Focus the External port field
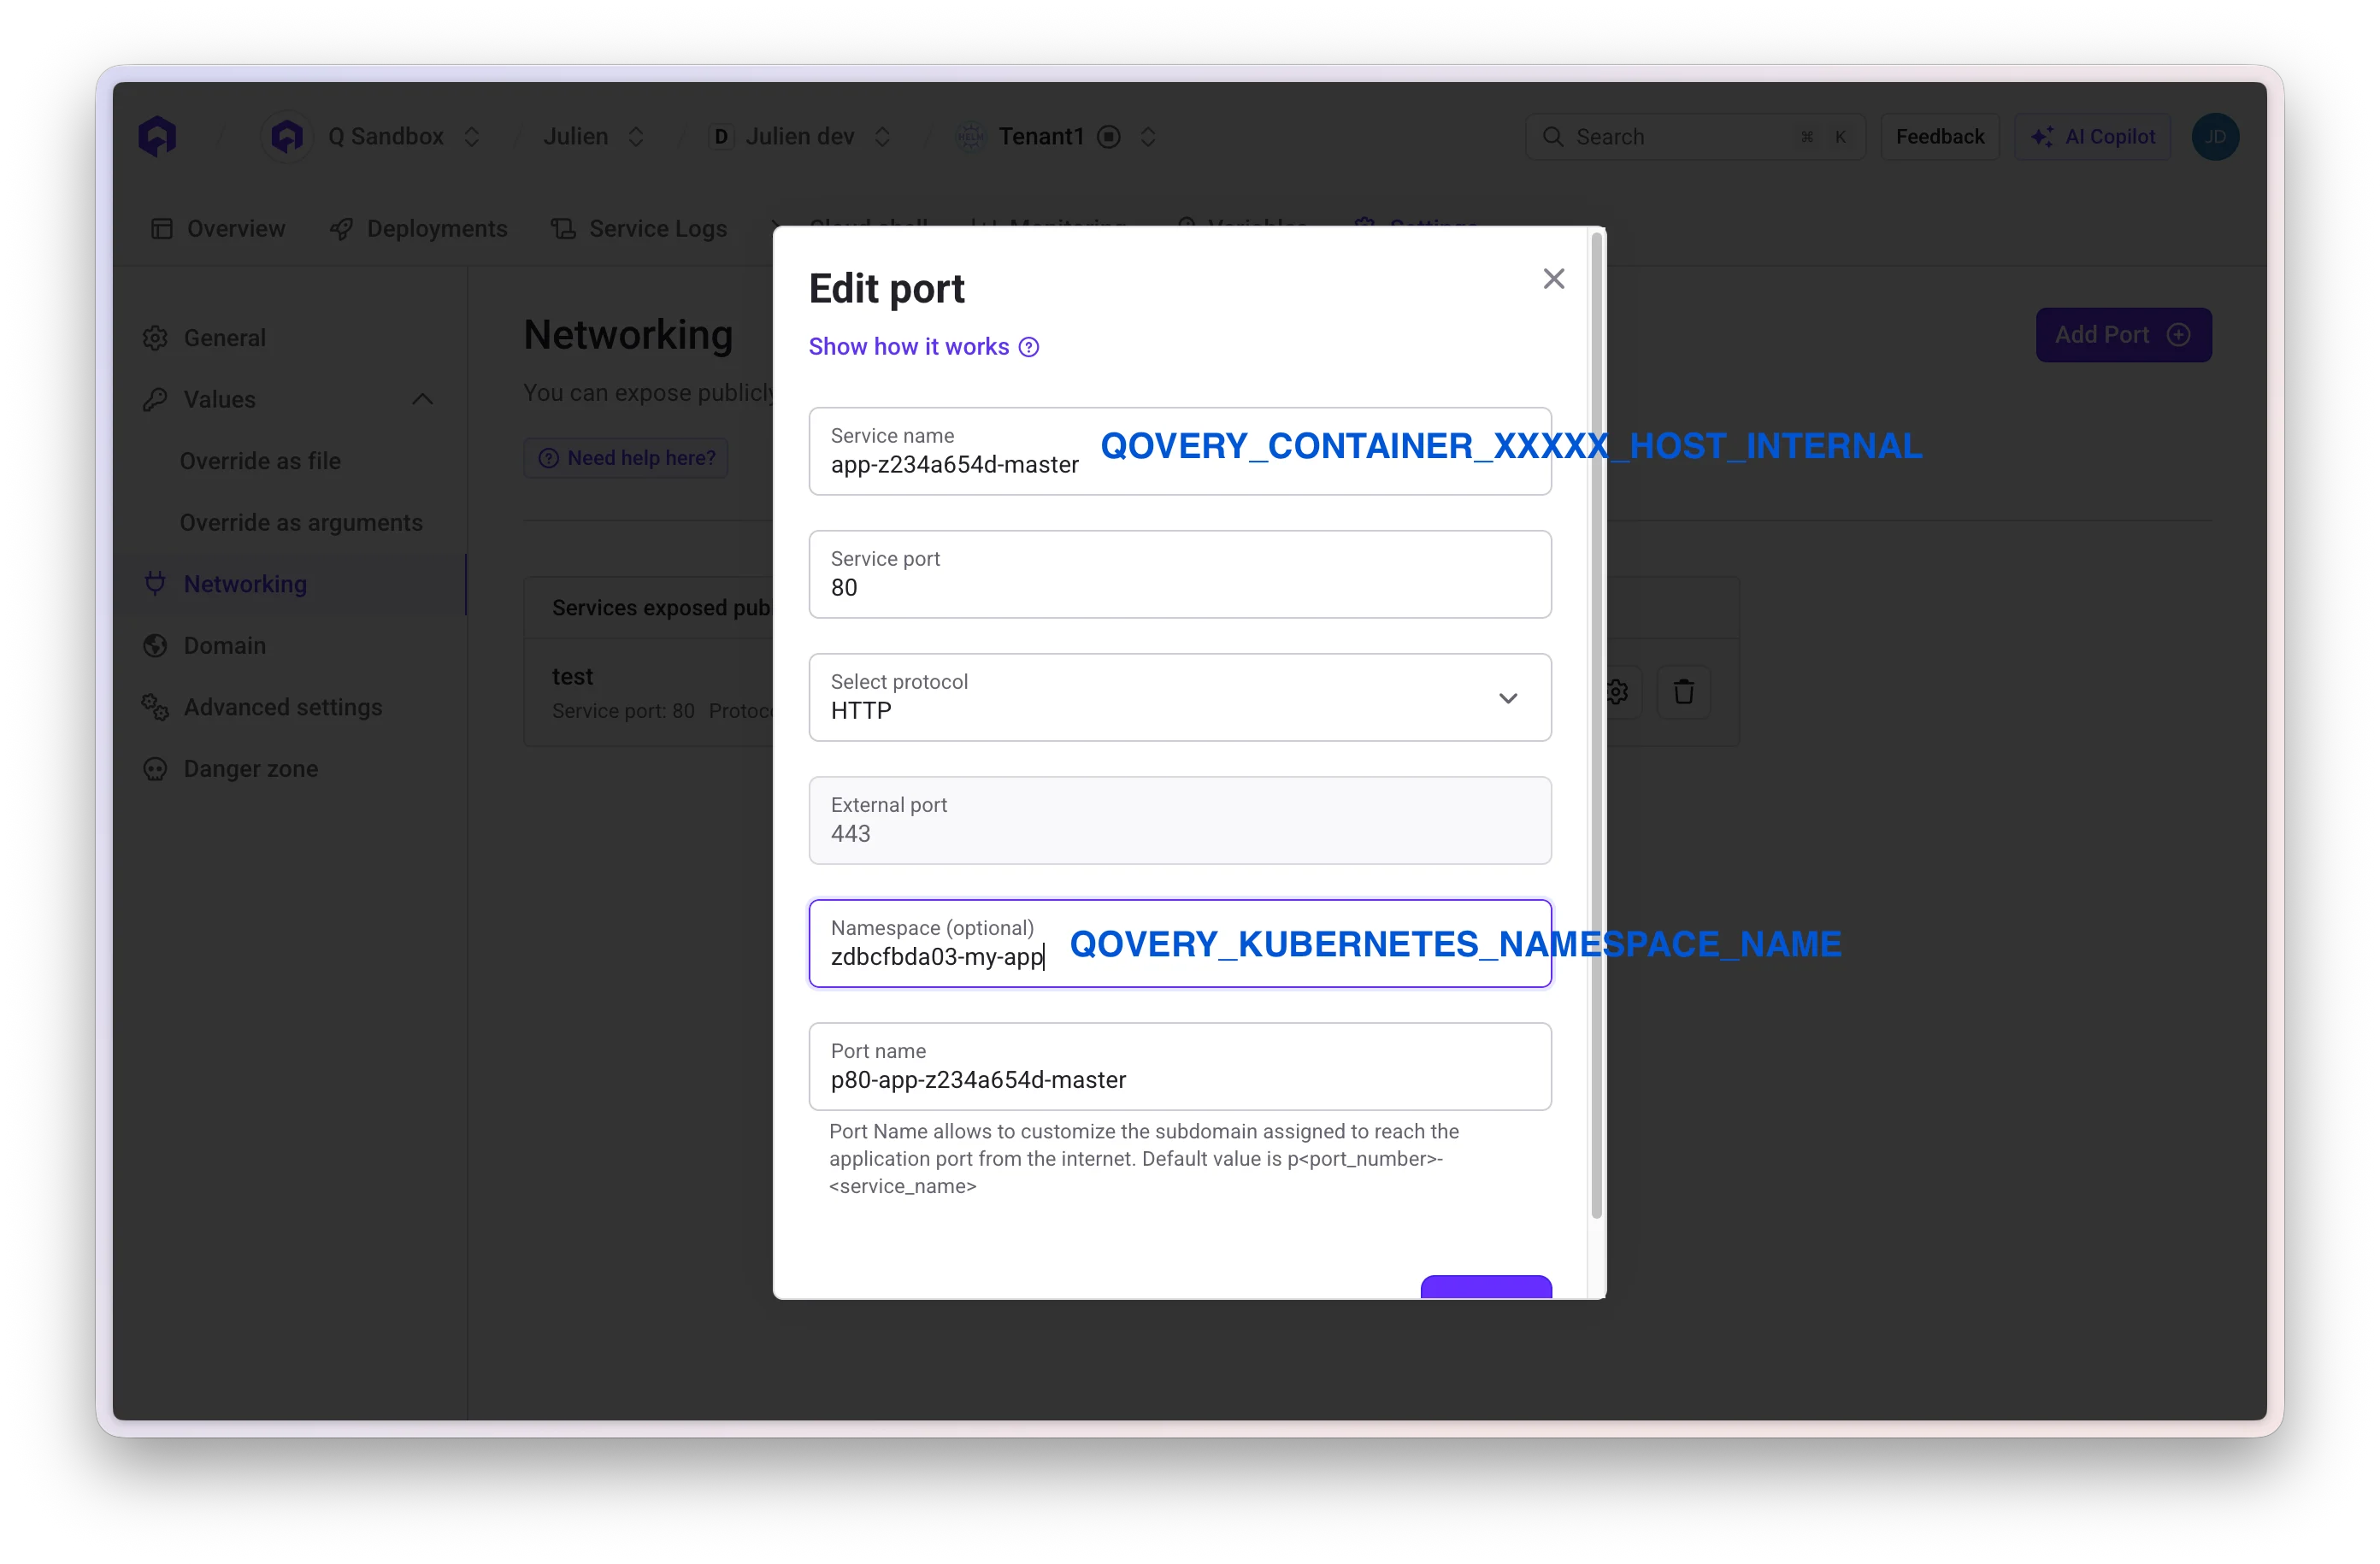 point(1179,820)
